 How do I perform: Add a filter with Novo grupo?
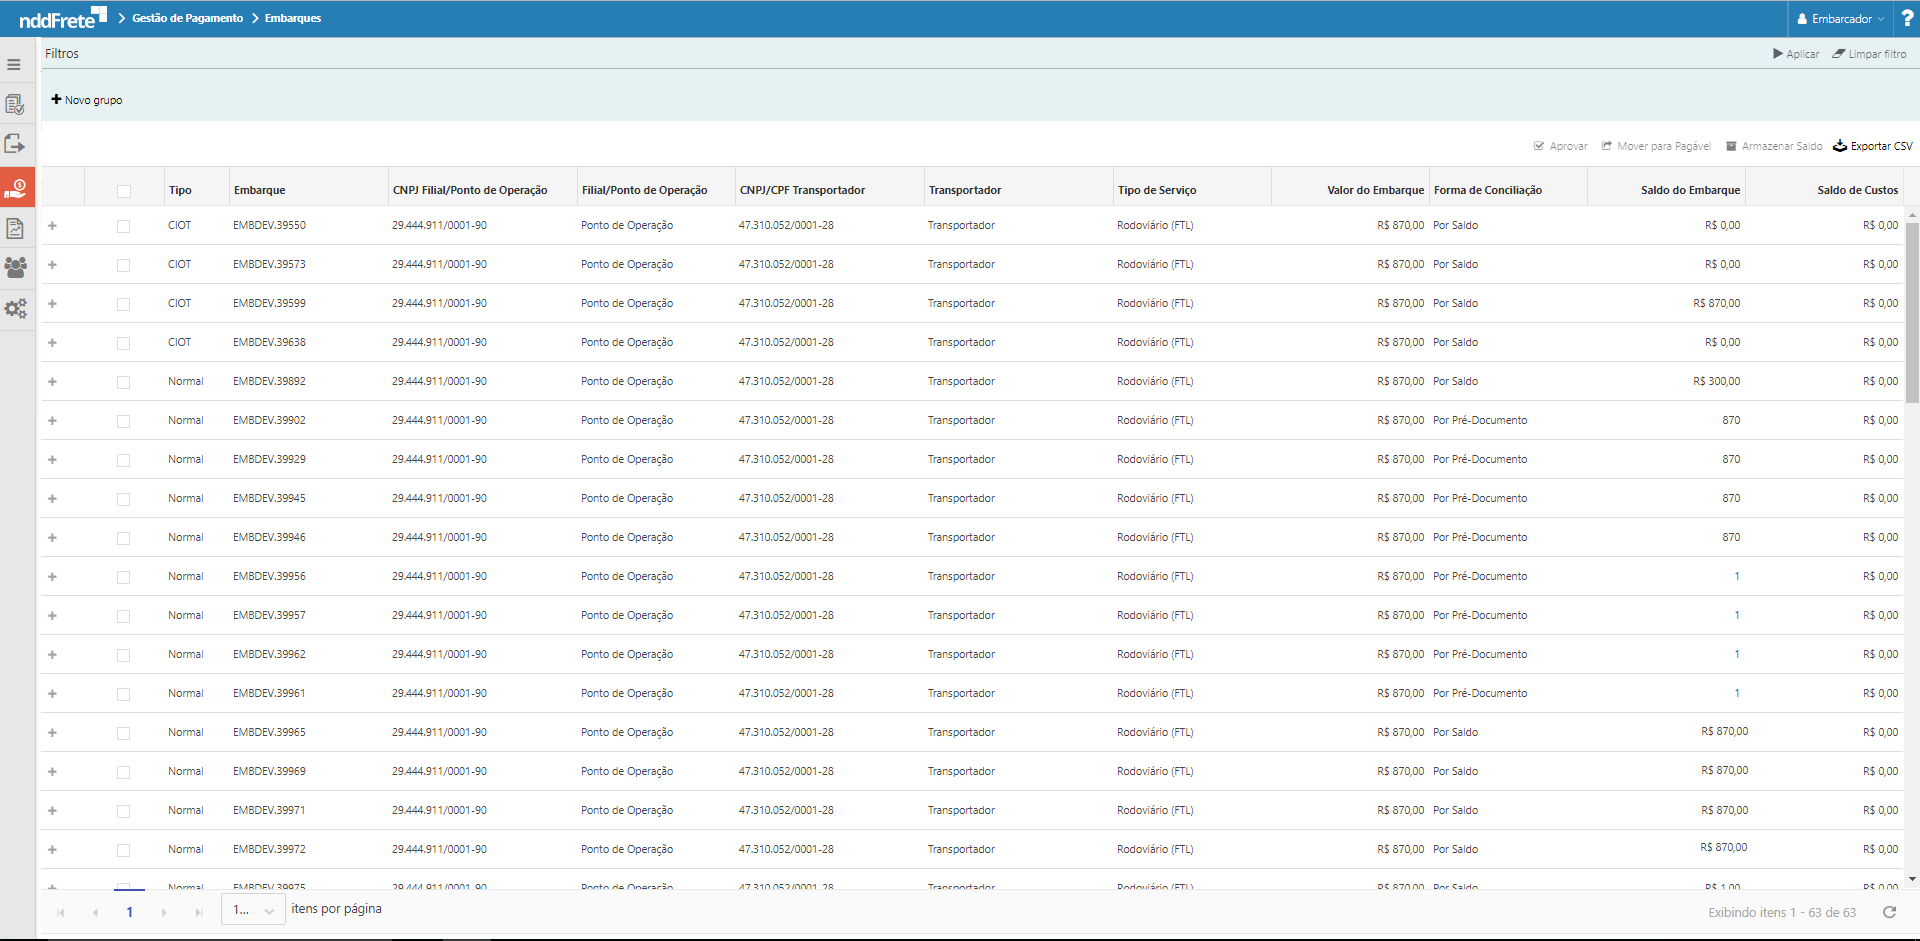coord(87,100)
